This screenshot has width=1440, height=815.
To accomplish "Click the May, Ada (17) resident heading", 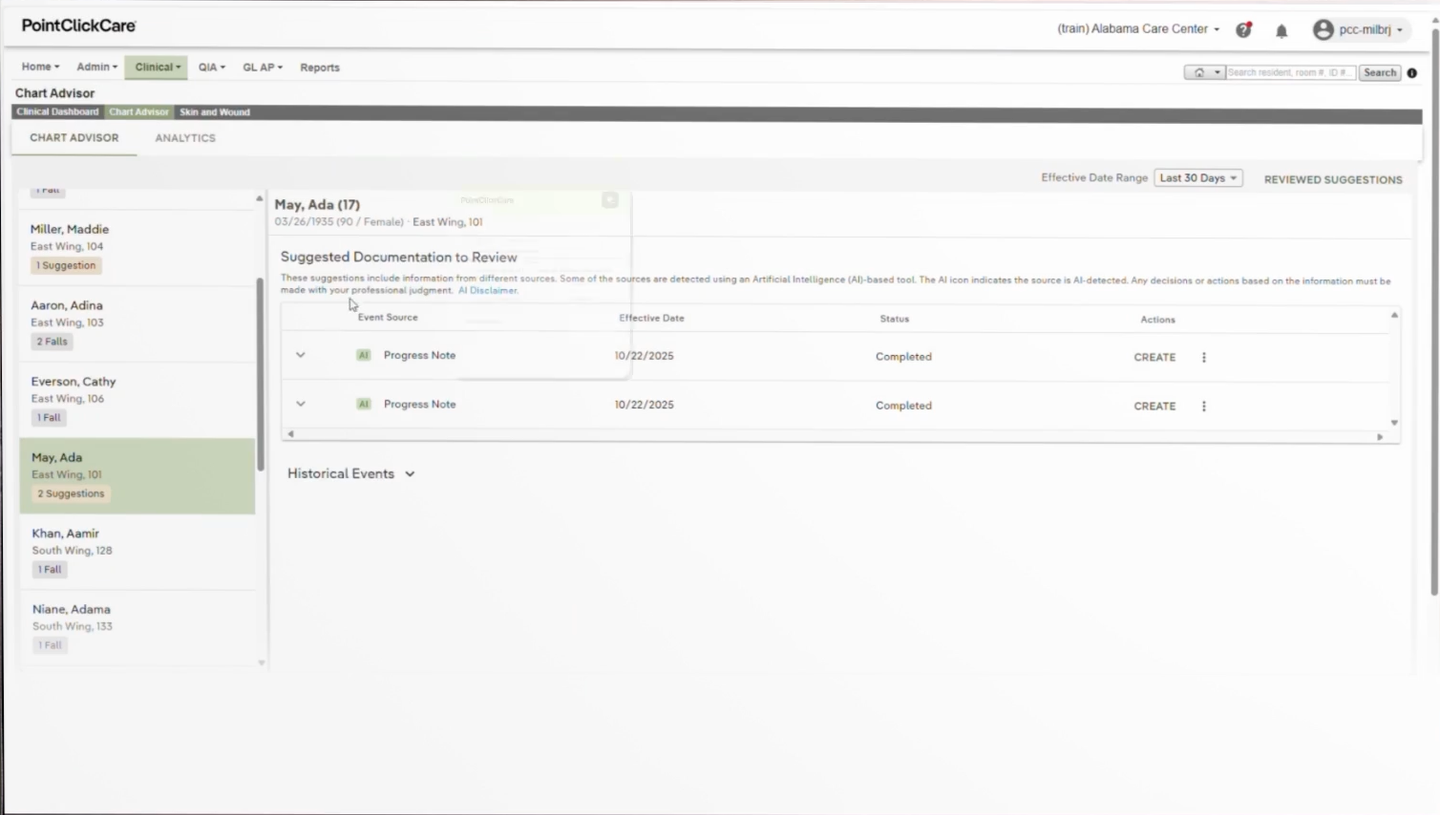I will pyautogui.click(x=317, y=205).
